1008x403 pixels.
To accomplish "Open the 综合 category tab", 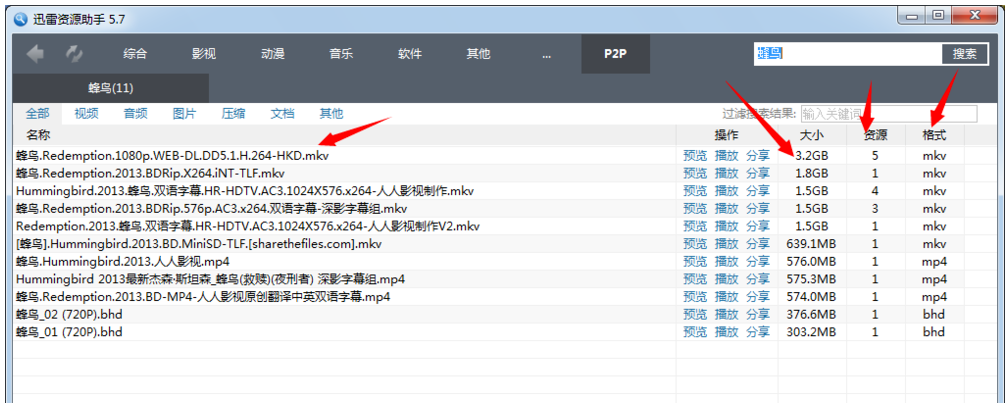I will 135,54.
